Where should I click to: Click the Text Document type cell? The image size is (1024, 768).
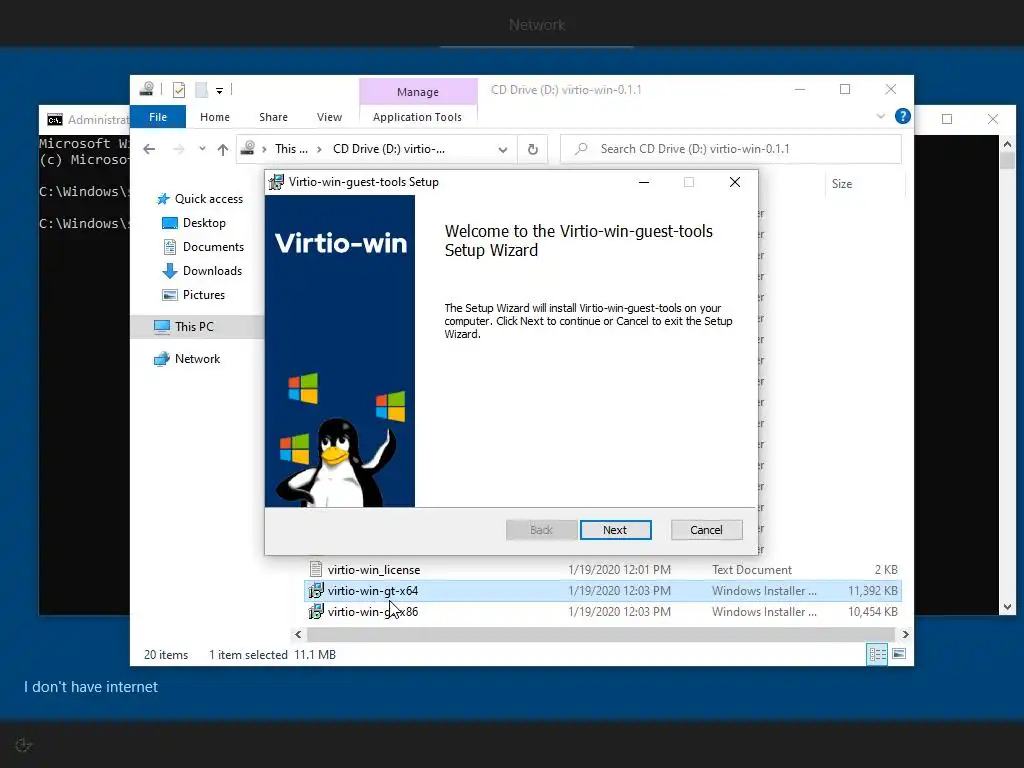click(x=752, y=569)
